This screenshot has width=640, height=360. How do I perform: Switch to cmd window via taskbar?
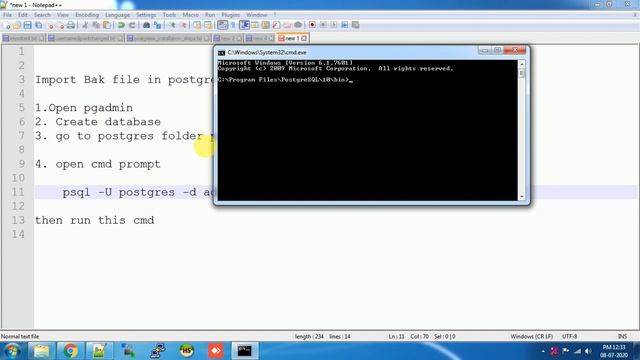pyautogui.click(x=244, y=351)
